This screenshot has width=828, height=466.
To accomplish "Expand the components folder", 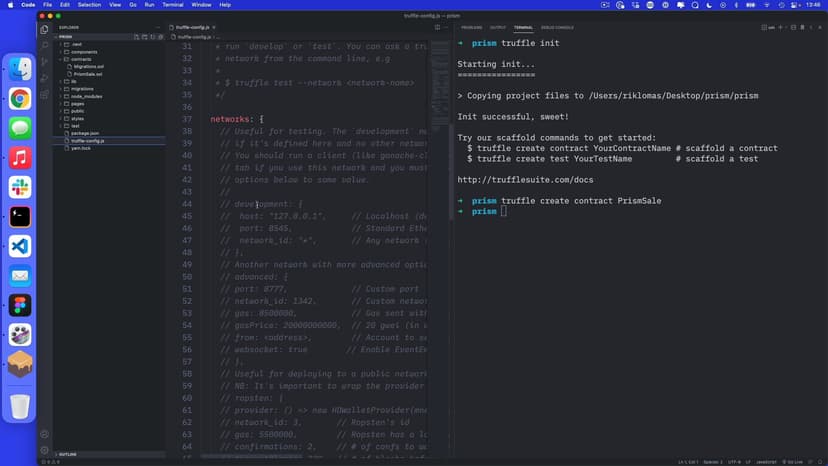I will pos(84,52).
